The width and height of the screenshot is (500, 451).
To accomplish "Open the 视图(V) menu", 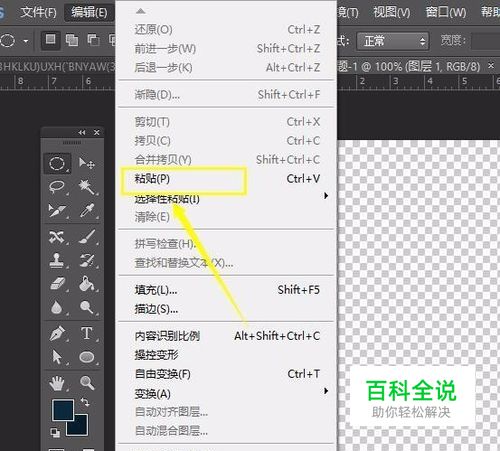I will coord(391,13).
